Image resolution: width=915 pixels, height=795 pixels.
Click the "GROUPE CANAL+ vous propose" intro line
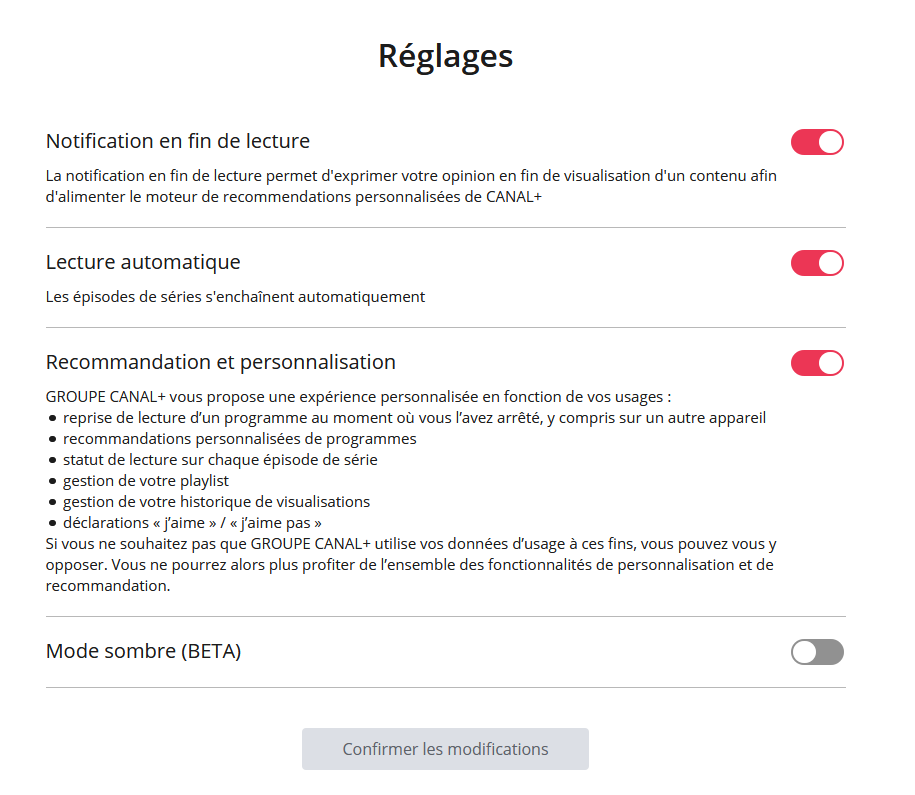(359, 397)
